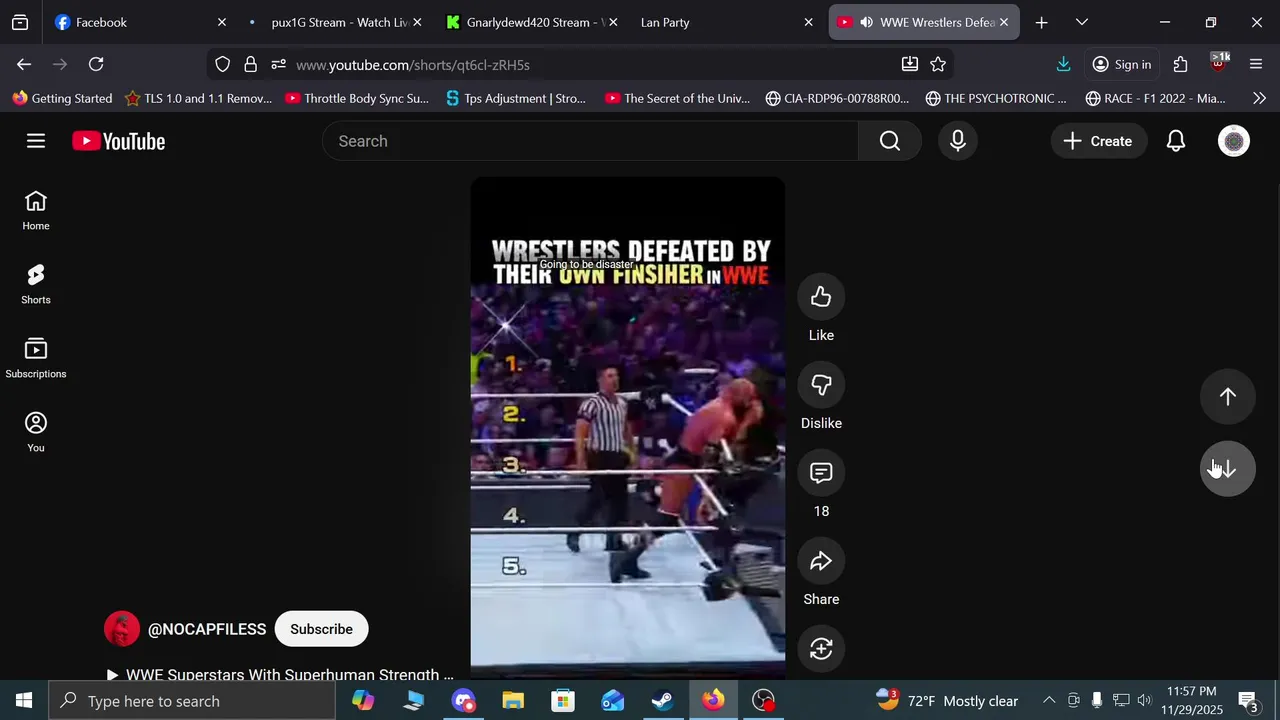Open Firefox downloads panel
Image resolution: width=1280 pixels, height=720 pixels.
click(1063, 64)
